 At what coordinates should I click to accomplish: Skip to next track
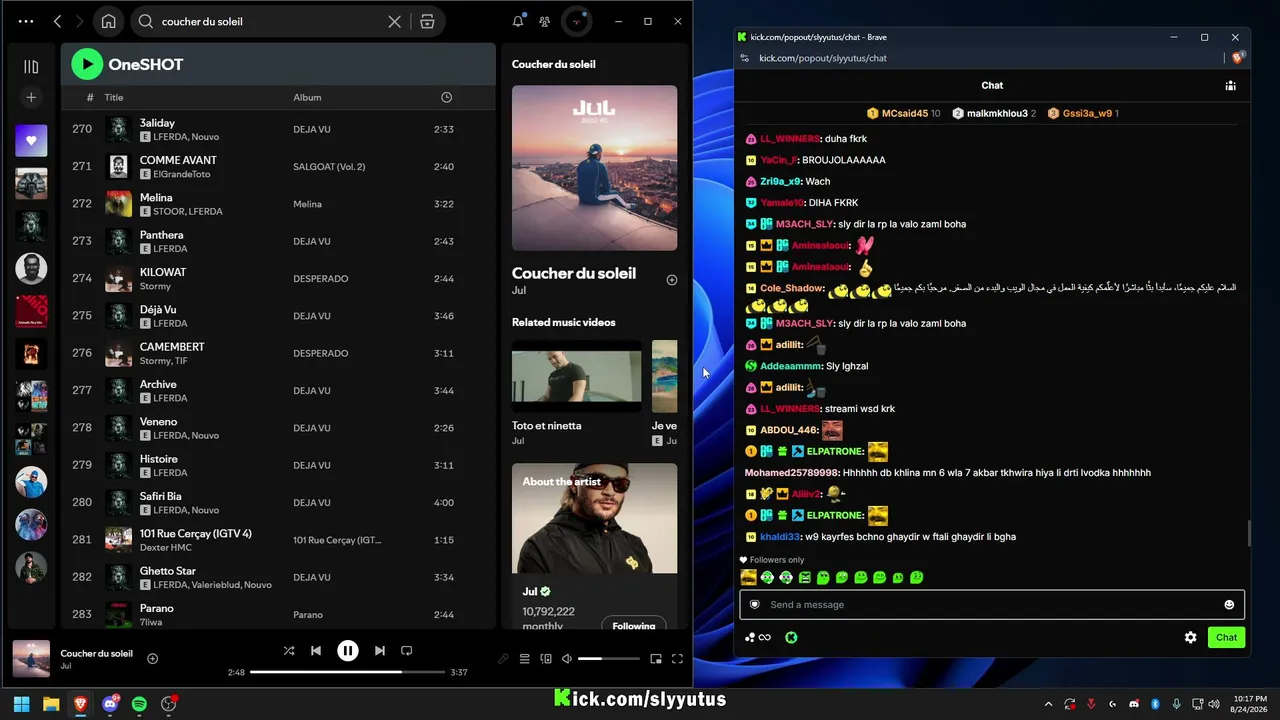tap(379, 650)
